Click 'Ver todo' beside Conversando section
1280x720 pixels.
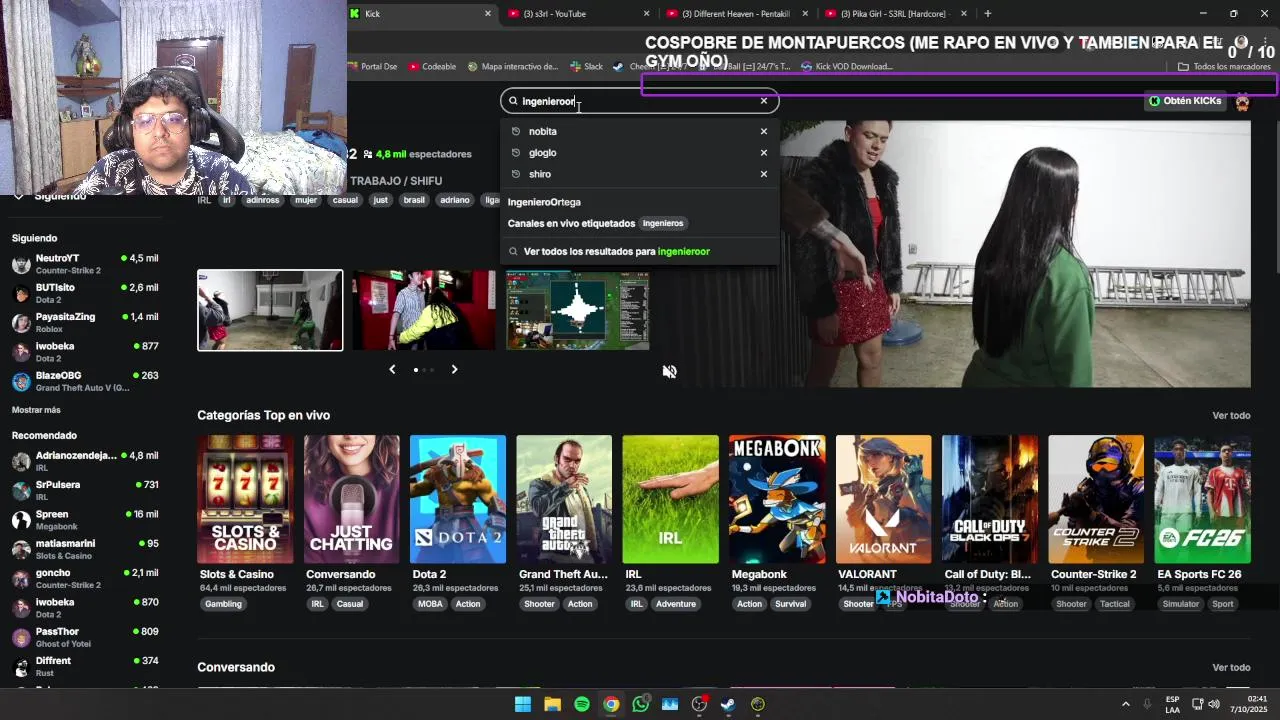pos(1231,667)
